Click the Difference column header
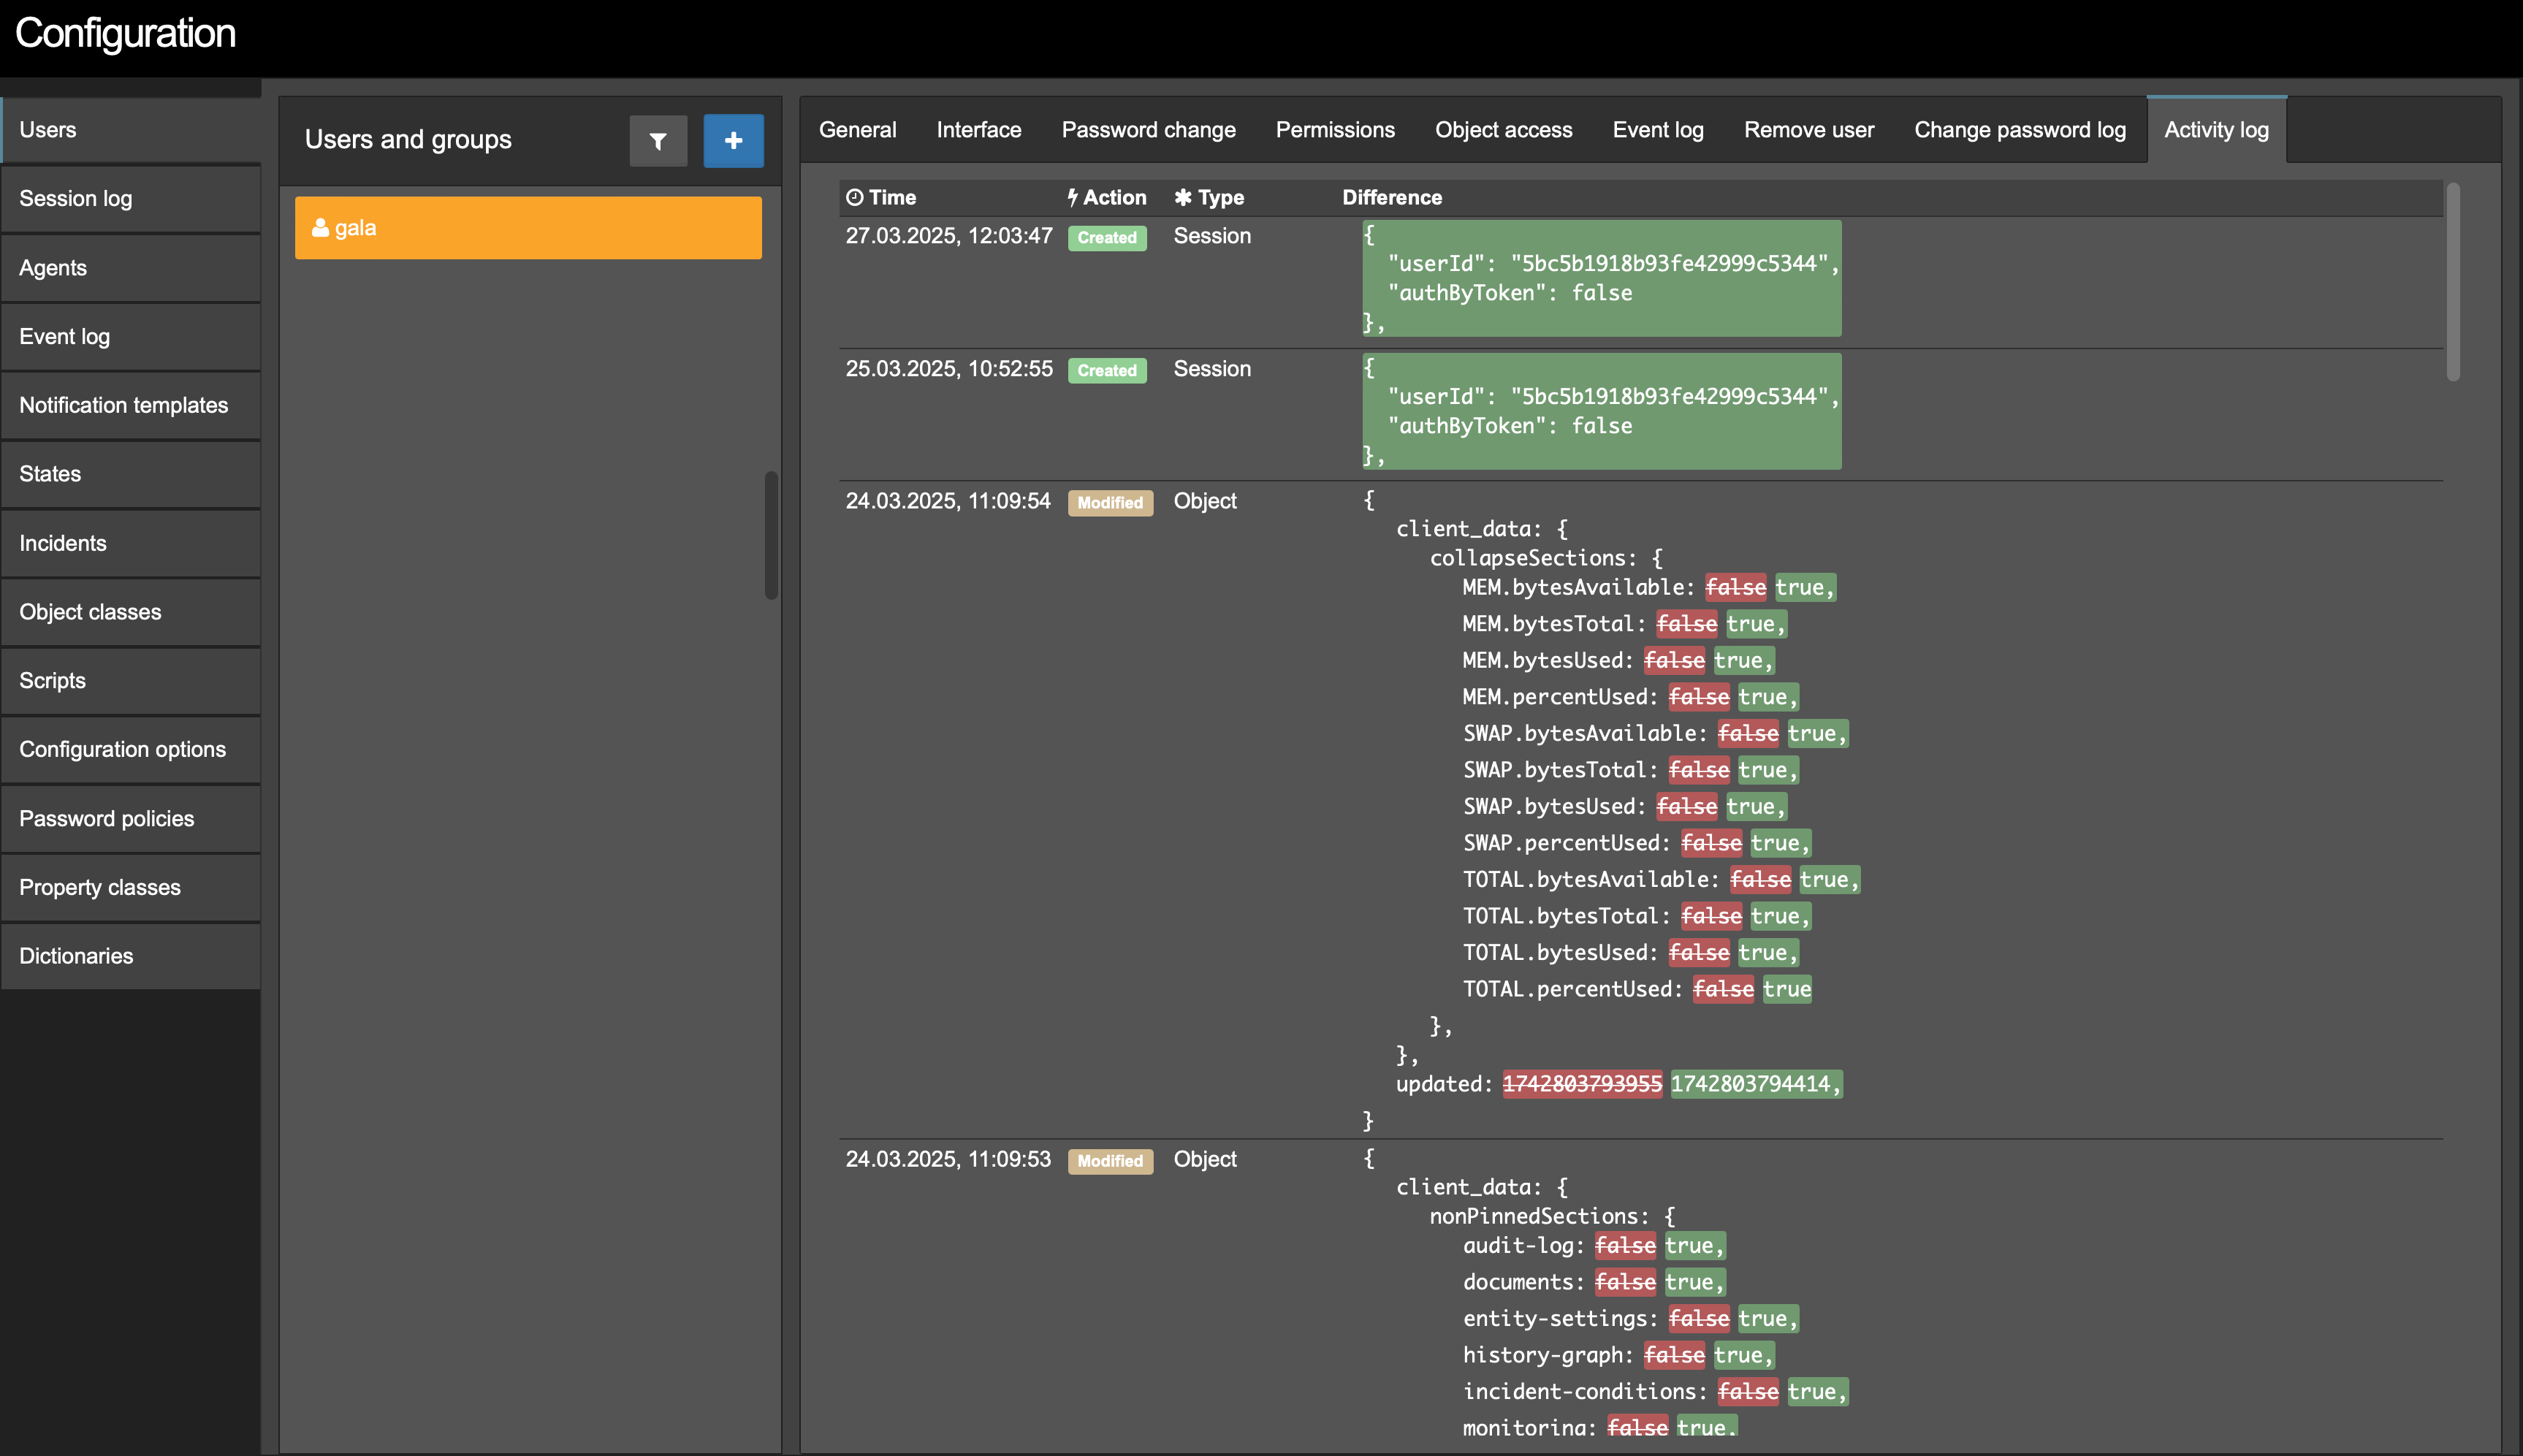Viewport: 2523px width, 1456px height. [1391, 197]
